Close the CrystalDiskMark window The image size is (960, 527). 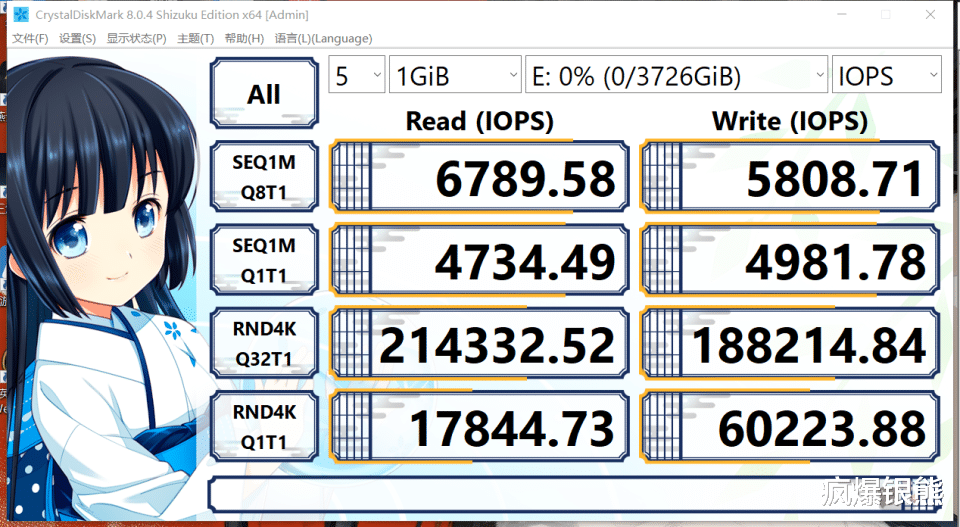click(930, 14)
